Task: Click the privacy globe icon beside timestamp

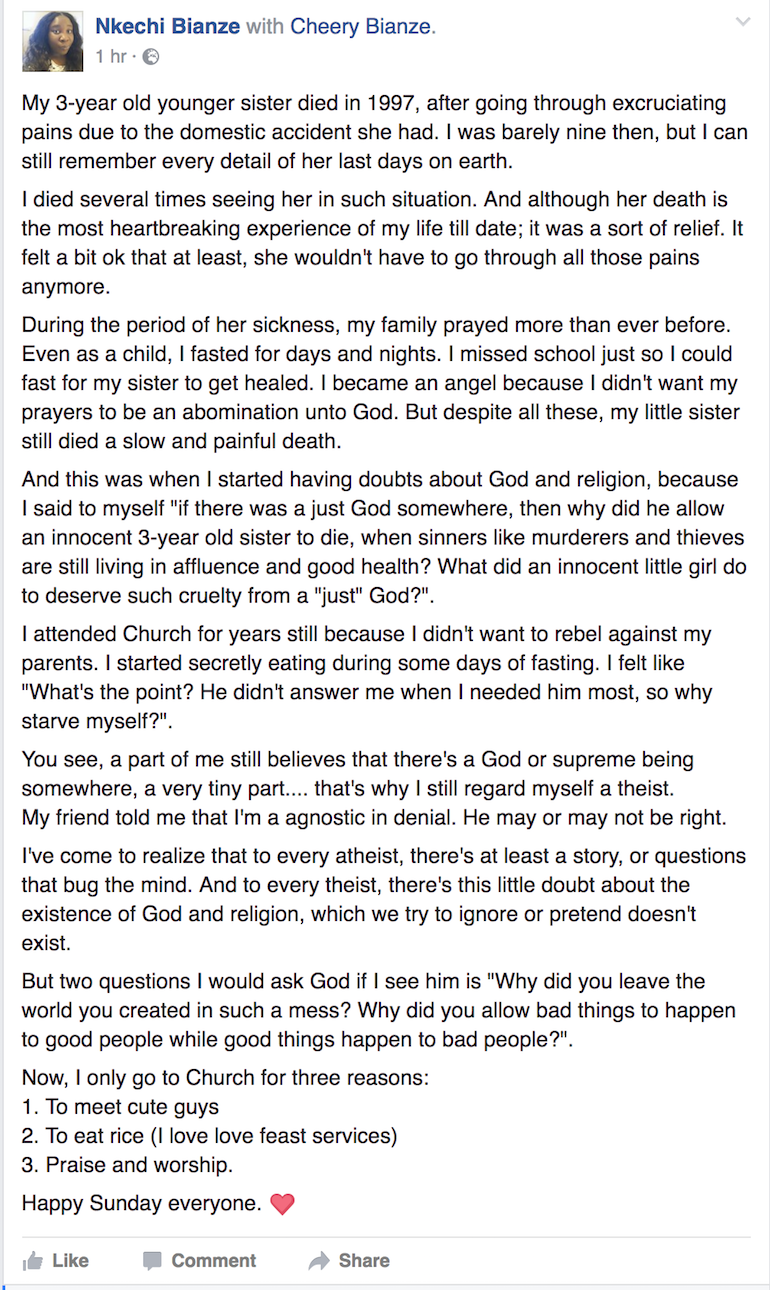Action: click(151, 57)
